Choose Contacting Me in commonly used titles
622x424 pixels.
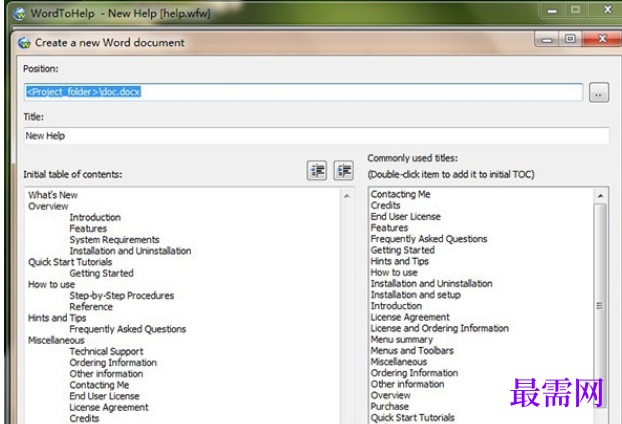400,194
